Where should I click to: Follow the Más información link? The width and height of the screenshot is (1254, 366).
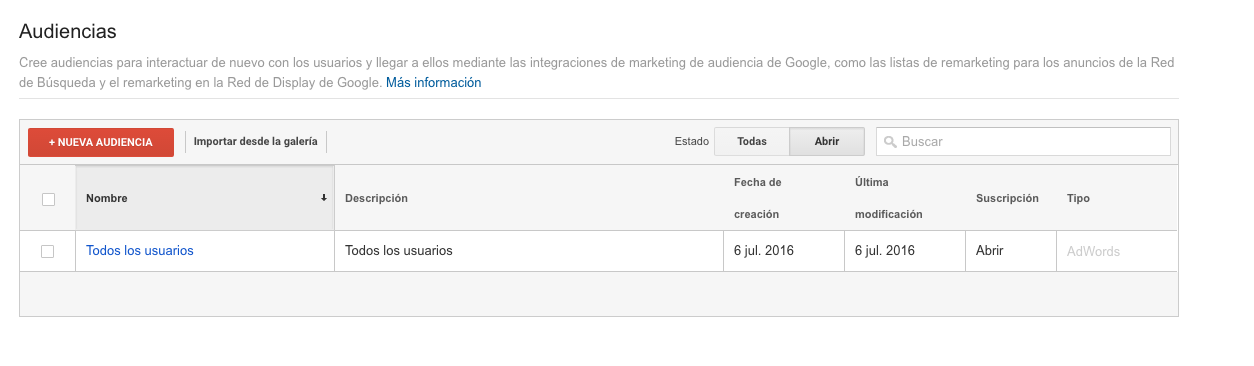434,83
